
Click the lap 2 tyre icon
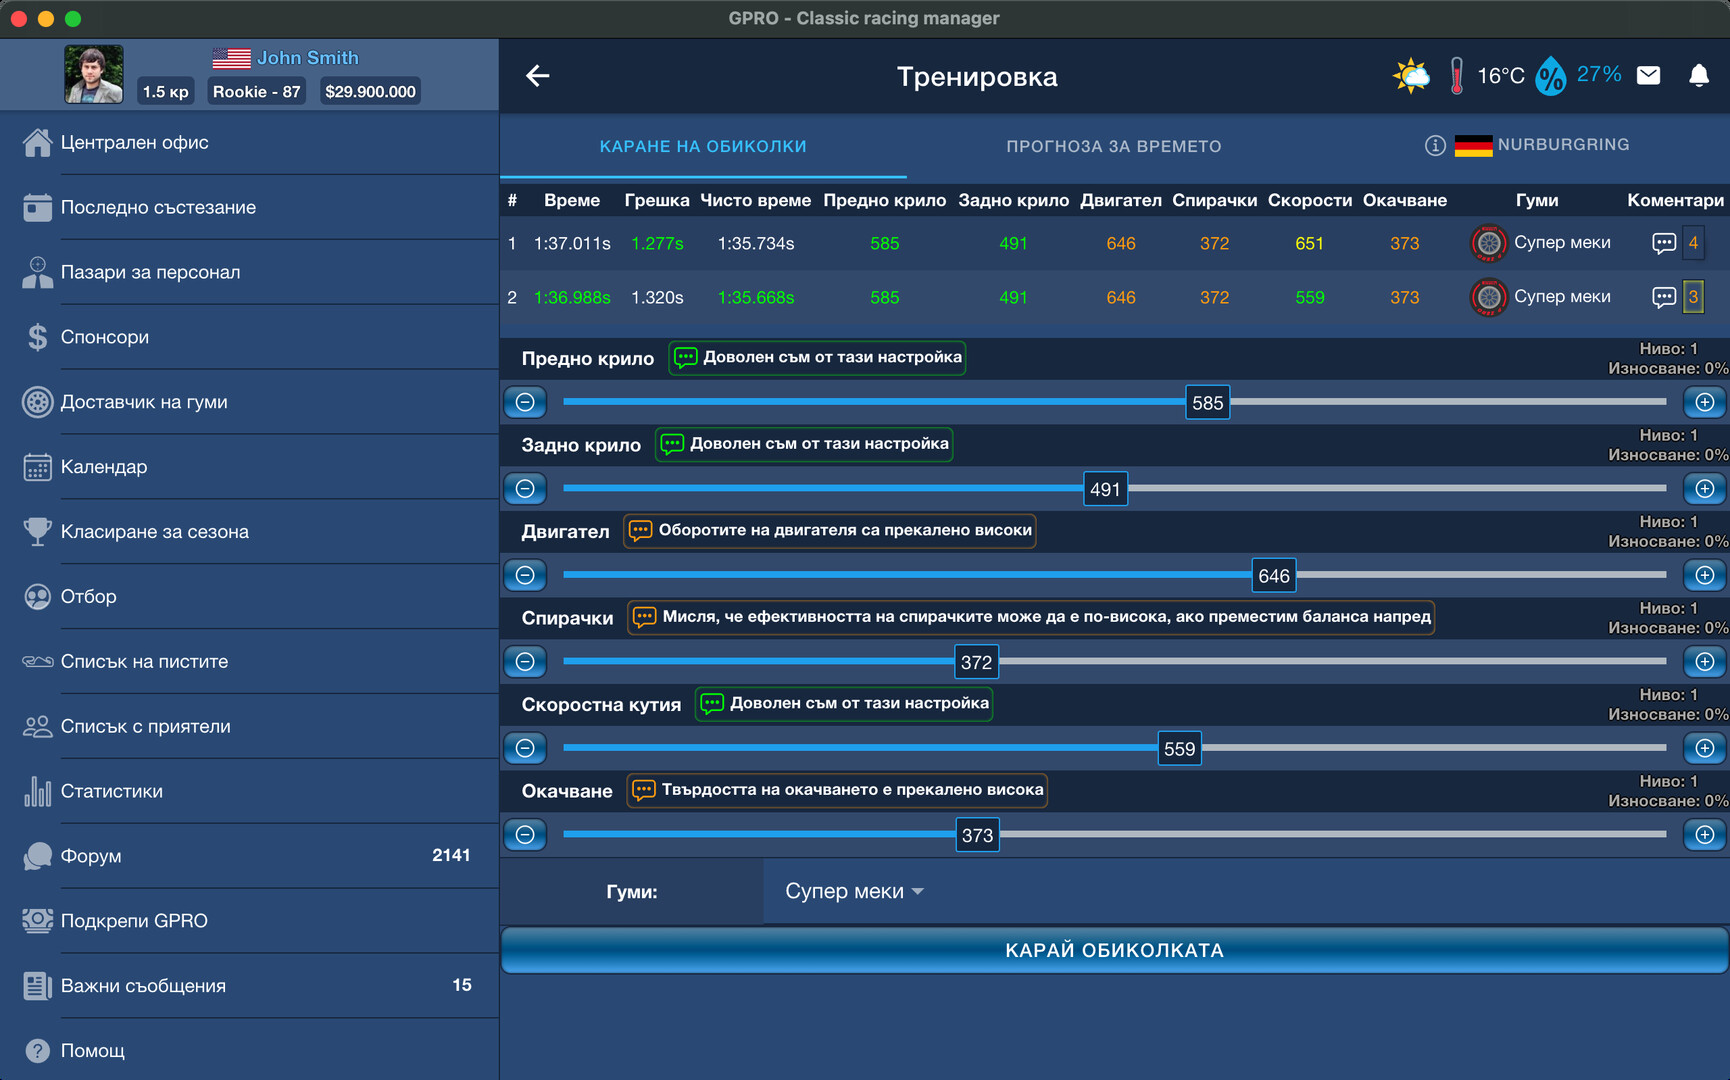1489,297
